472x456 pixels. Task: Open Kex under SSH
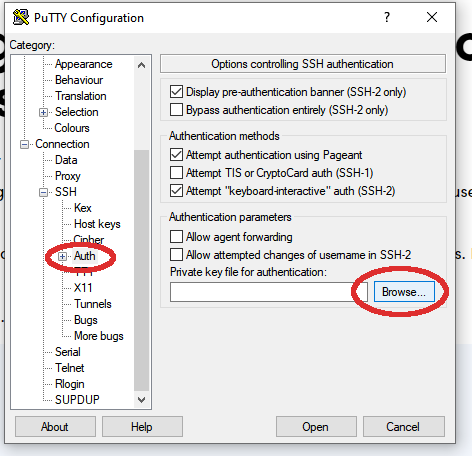[x=83, y=208]
